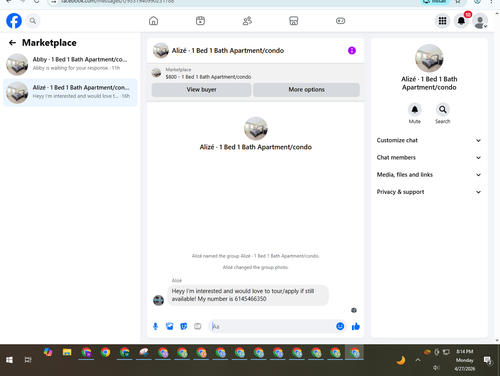This screenshot has width=500, height=376.
Task: Open File Explorer from the taskbar
Action: pyautogui.click(x=67, y=353)
